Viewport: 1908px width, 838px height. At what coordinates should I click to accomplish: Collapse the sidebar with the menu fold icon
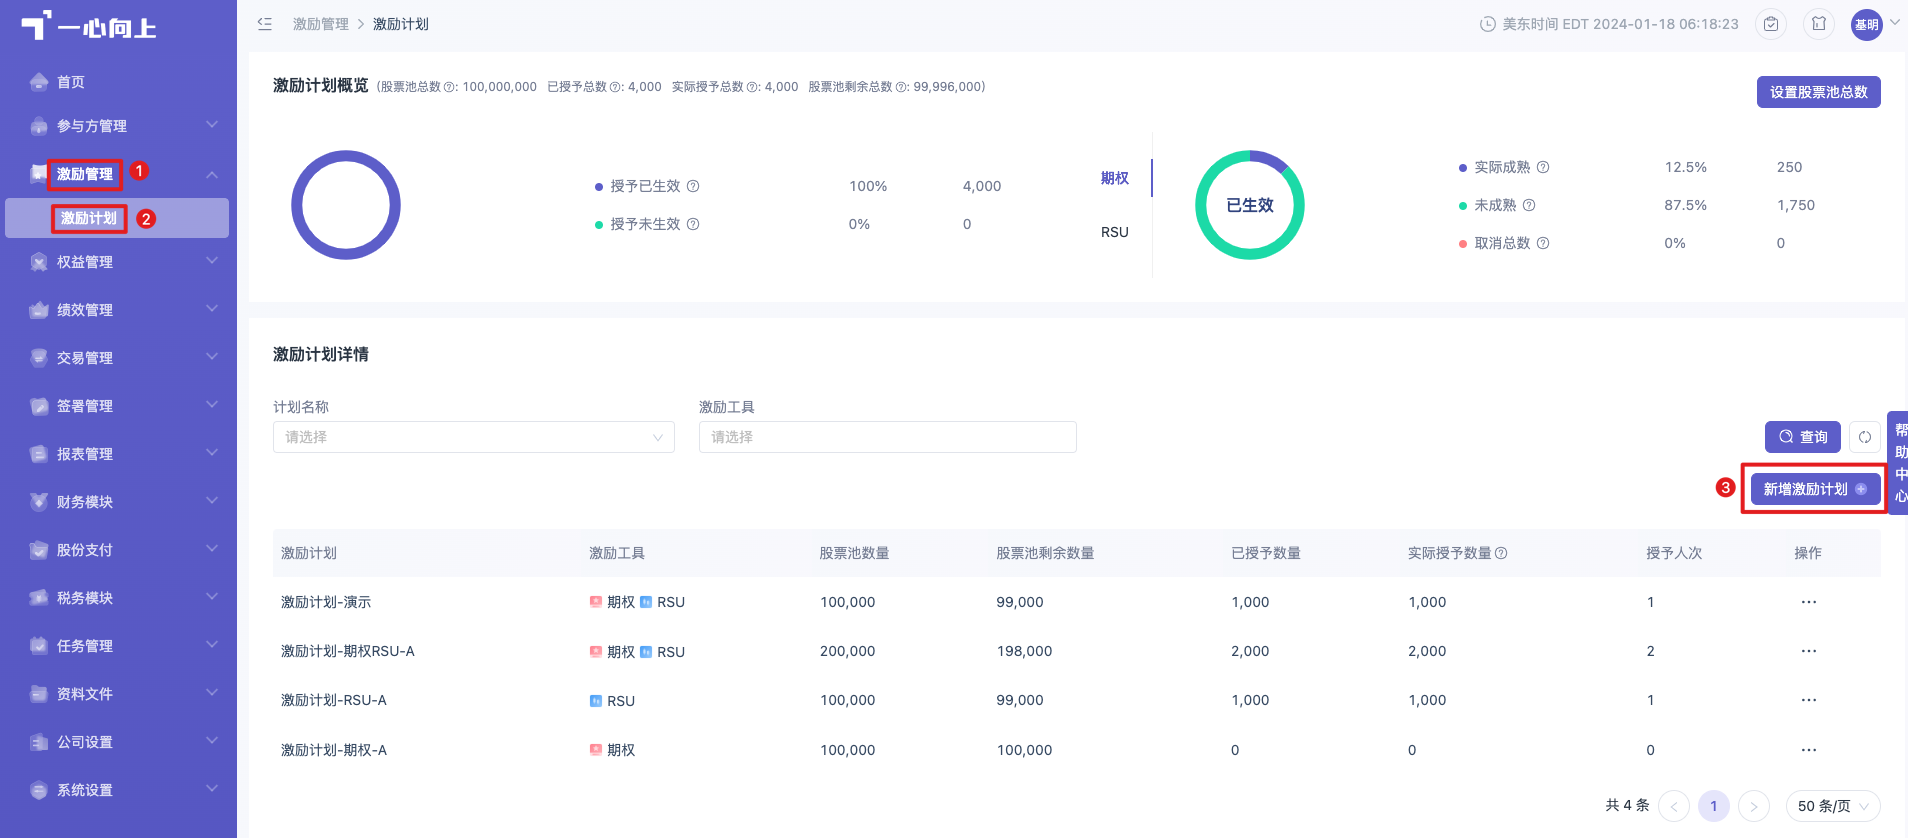pyautogui.click(x=265, y=24)
